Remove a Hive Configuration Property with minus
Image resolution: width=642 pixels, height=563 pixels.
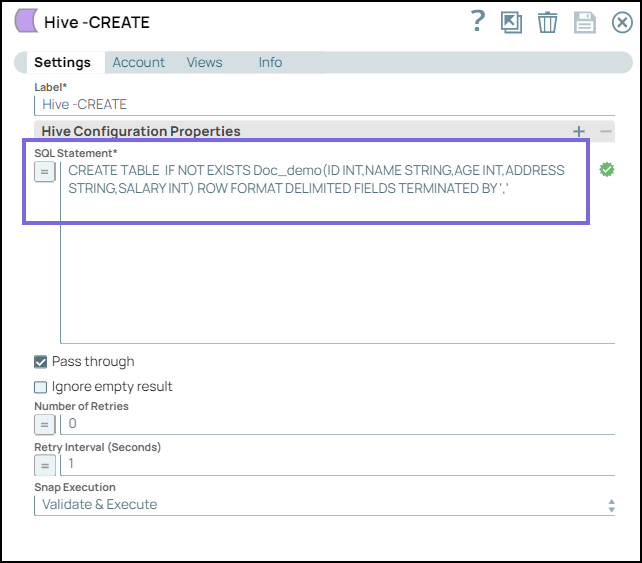point(606,131)
